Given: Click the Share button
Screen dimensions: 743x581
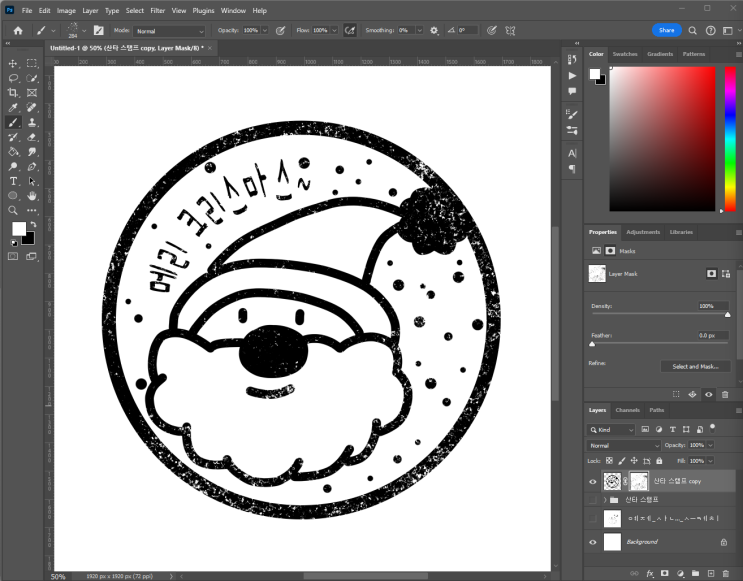Looking at the screenshot, I should click(666, 31).
